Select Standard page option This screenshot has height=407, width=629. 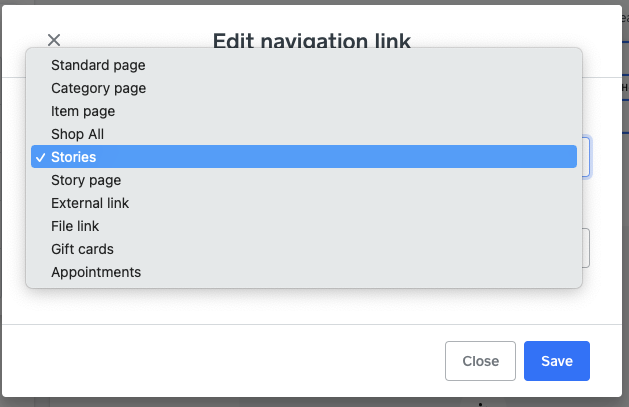pos(98,65)
